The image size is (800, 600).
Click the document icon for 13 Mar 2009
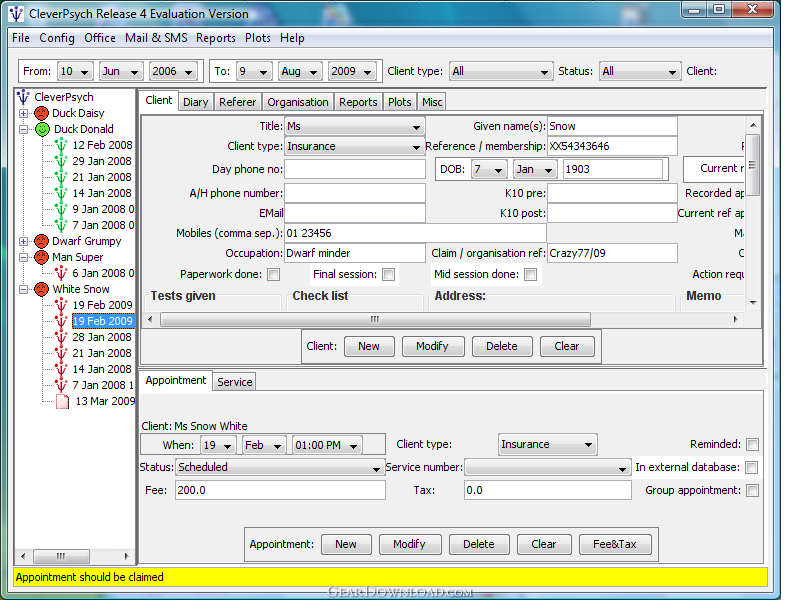[x=62, y=402]
